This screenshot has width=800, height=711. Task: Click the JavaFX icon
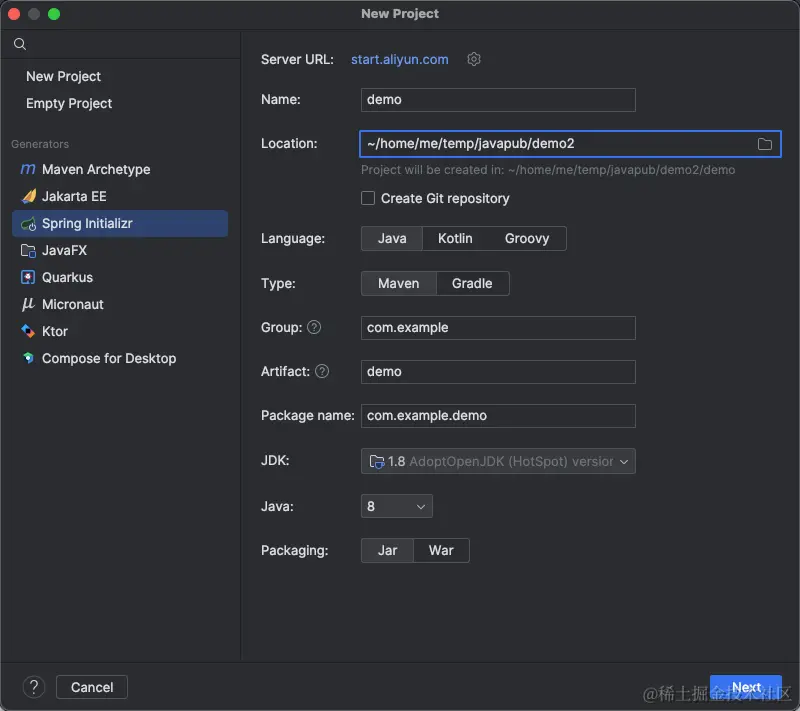pyautogui.click(x=28, y=250)
